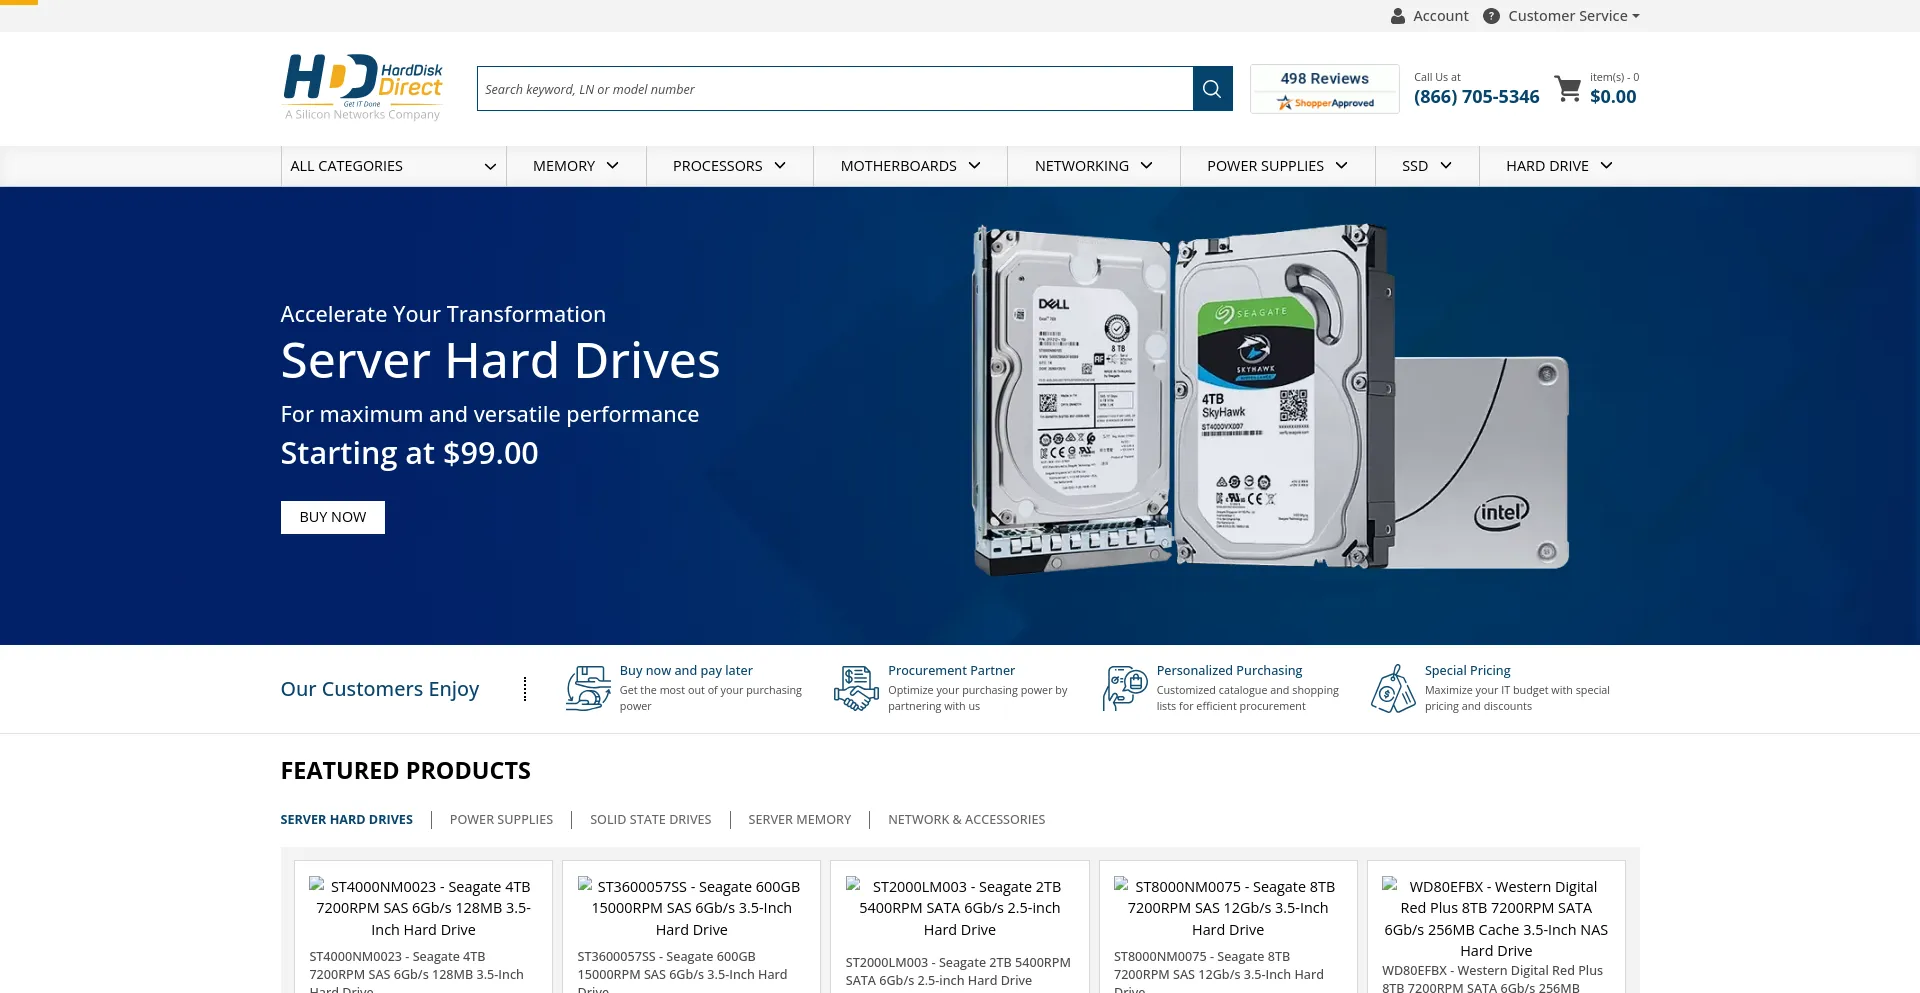The height and width of the screenshot is (993, 1920).
Task: Click the Customer Service help icon
Action: (x=1491, y=16)
